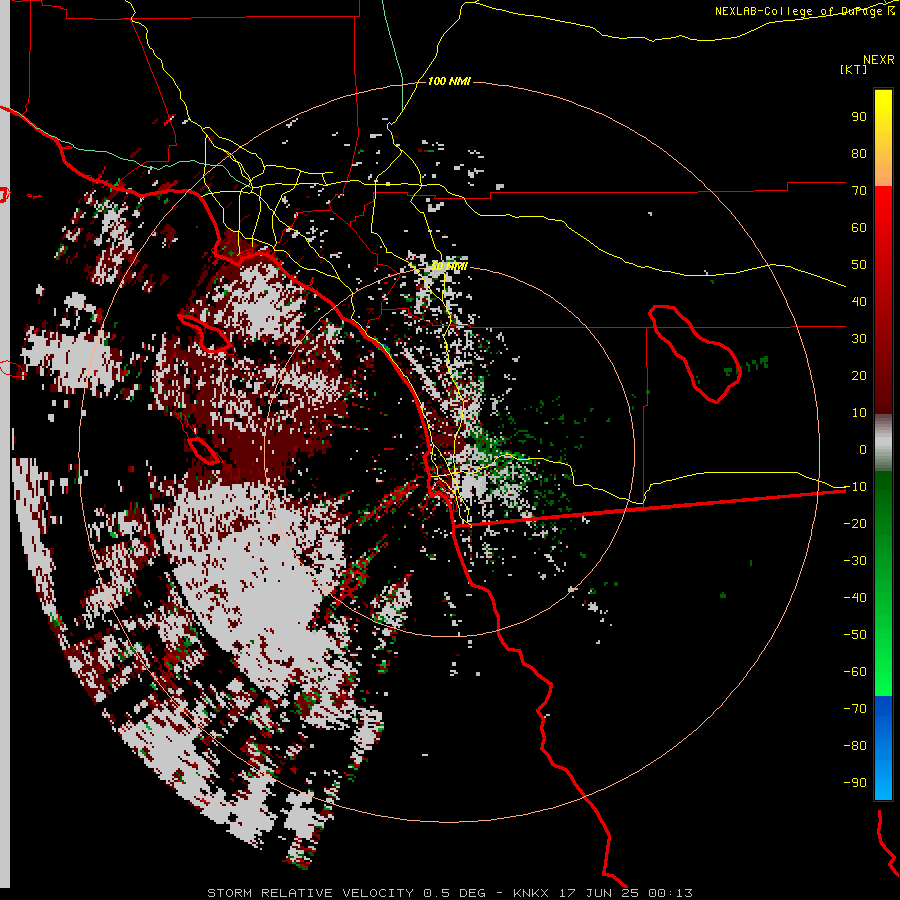Click the Storm Relative Velocity caption text
Image resolution: width=900 pixels, height=900 pixels.
pos(449,893)
